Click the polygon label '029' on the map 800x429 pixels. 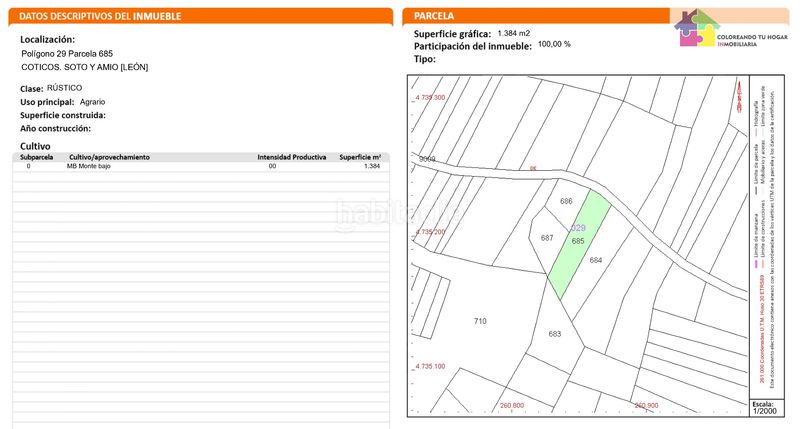[x=578, y=228]
